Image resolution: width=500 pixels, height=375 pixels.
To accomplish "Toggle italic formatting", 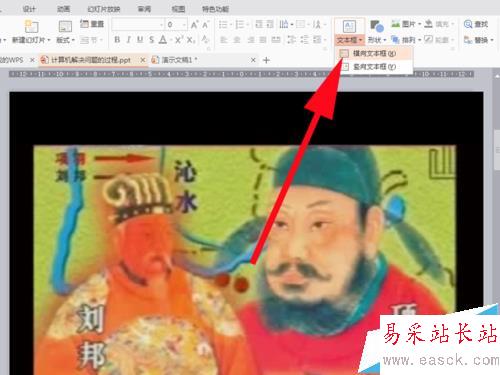I will tap(128, 40).
